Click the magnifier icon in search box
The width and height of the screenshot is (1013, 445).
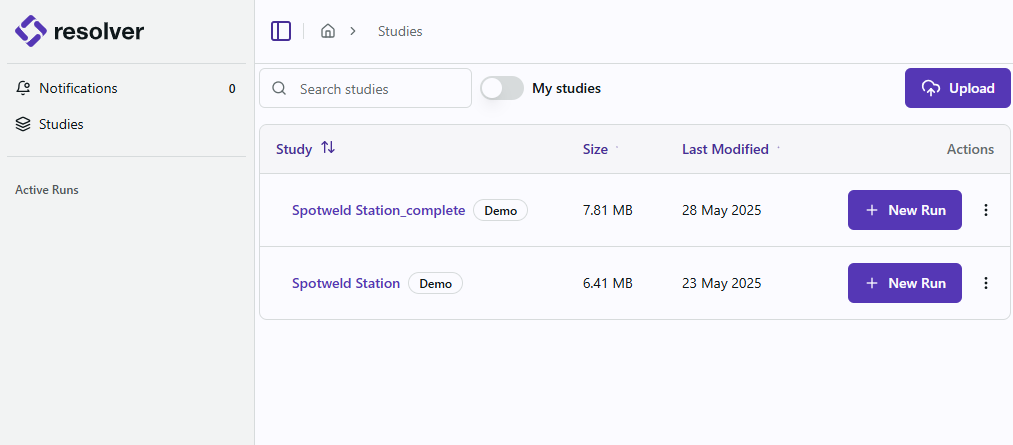[x=279, y=88]
